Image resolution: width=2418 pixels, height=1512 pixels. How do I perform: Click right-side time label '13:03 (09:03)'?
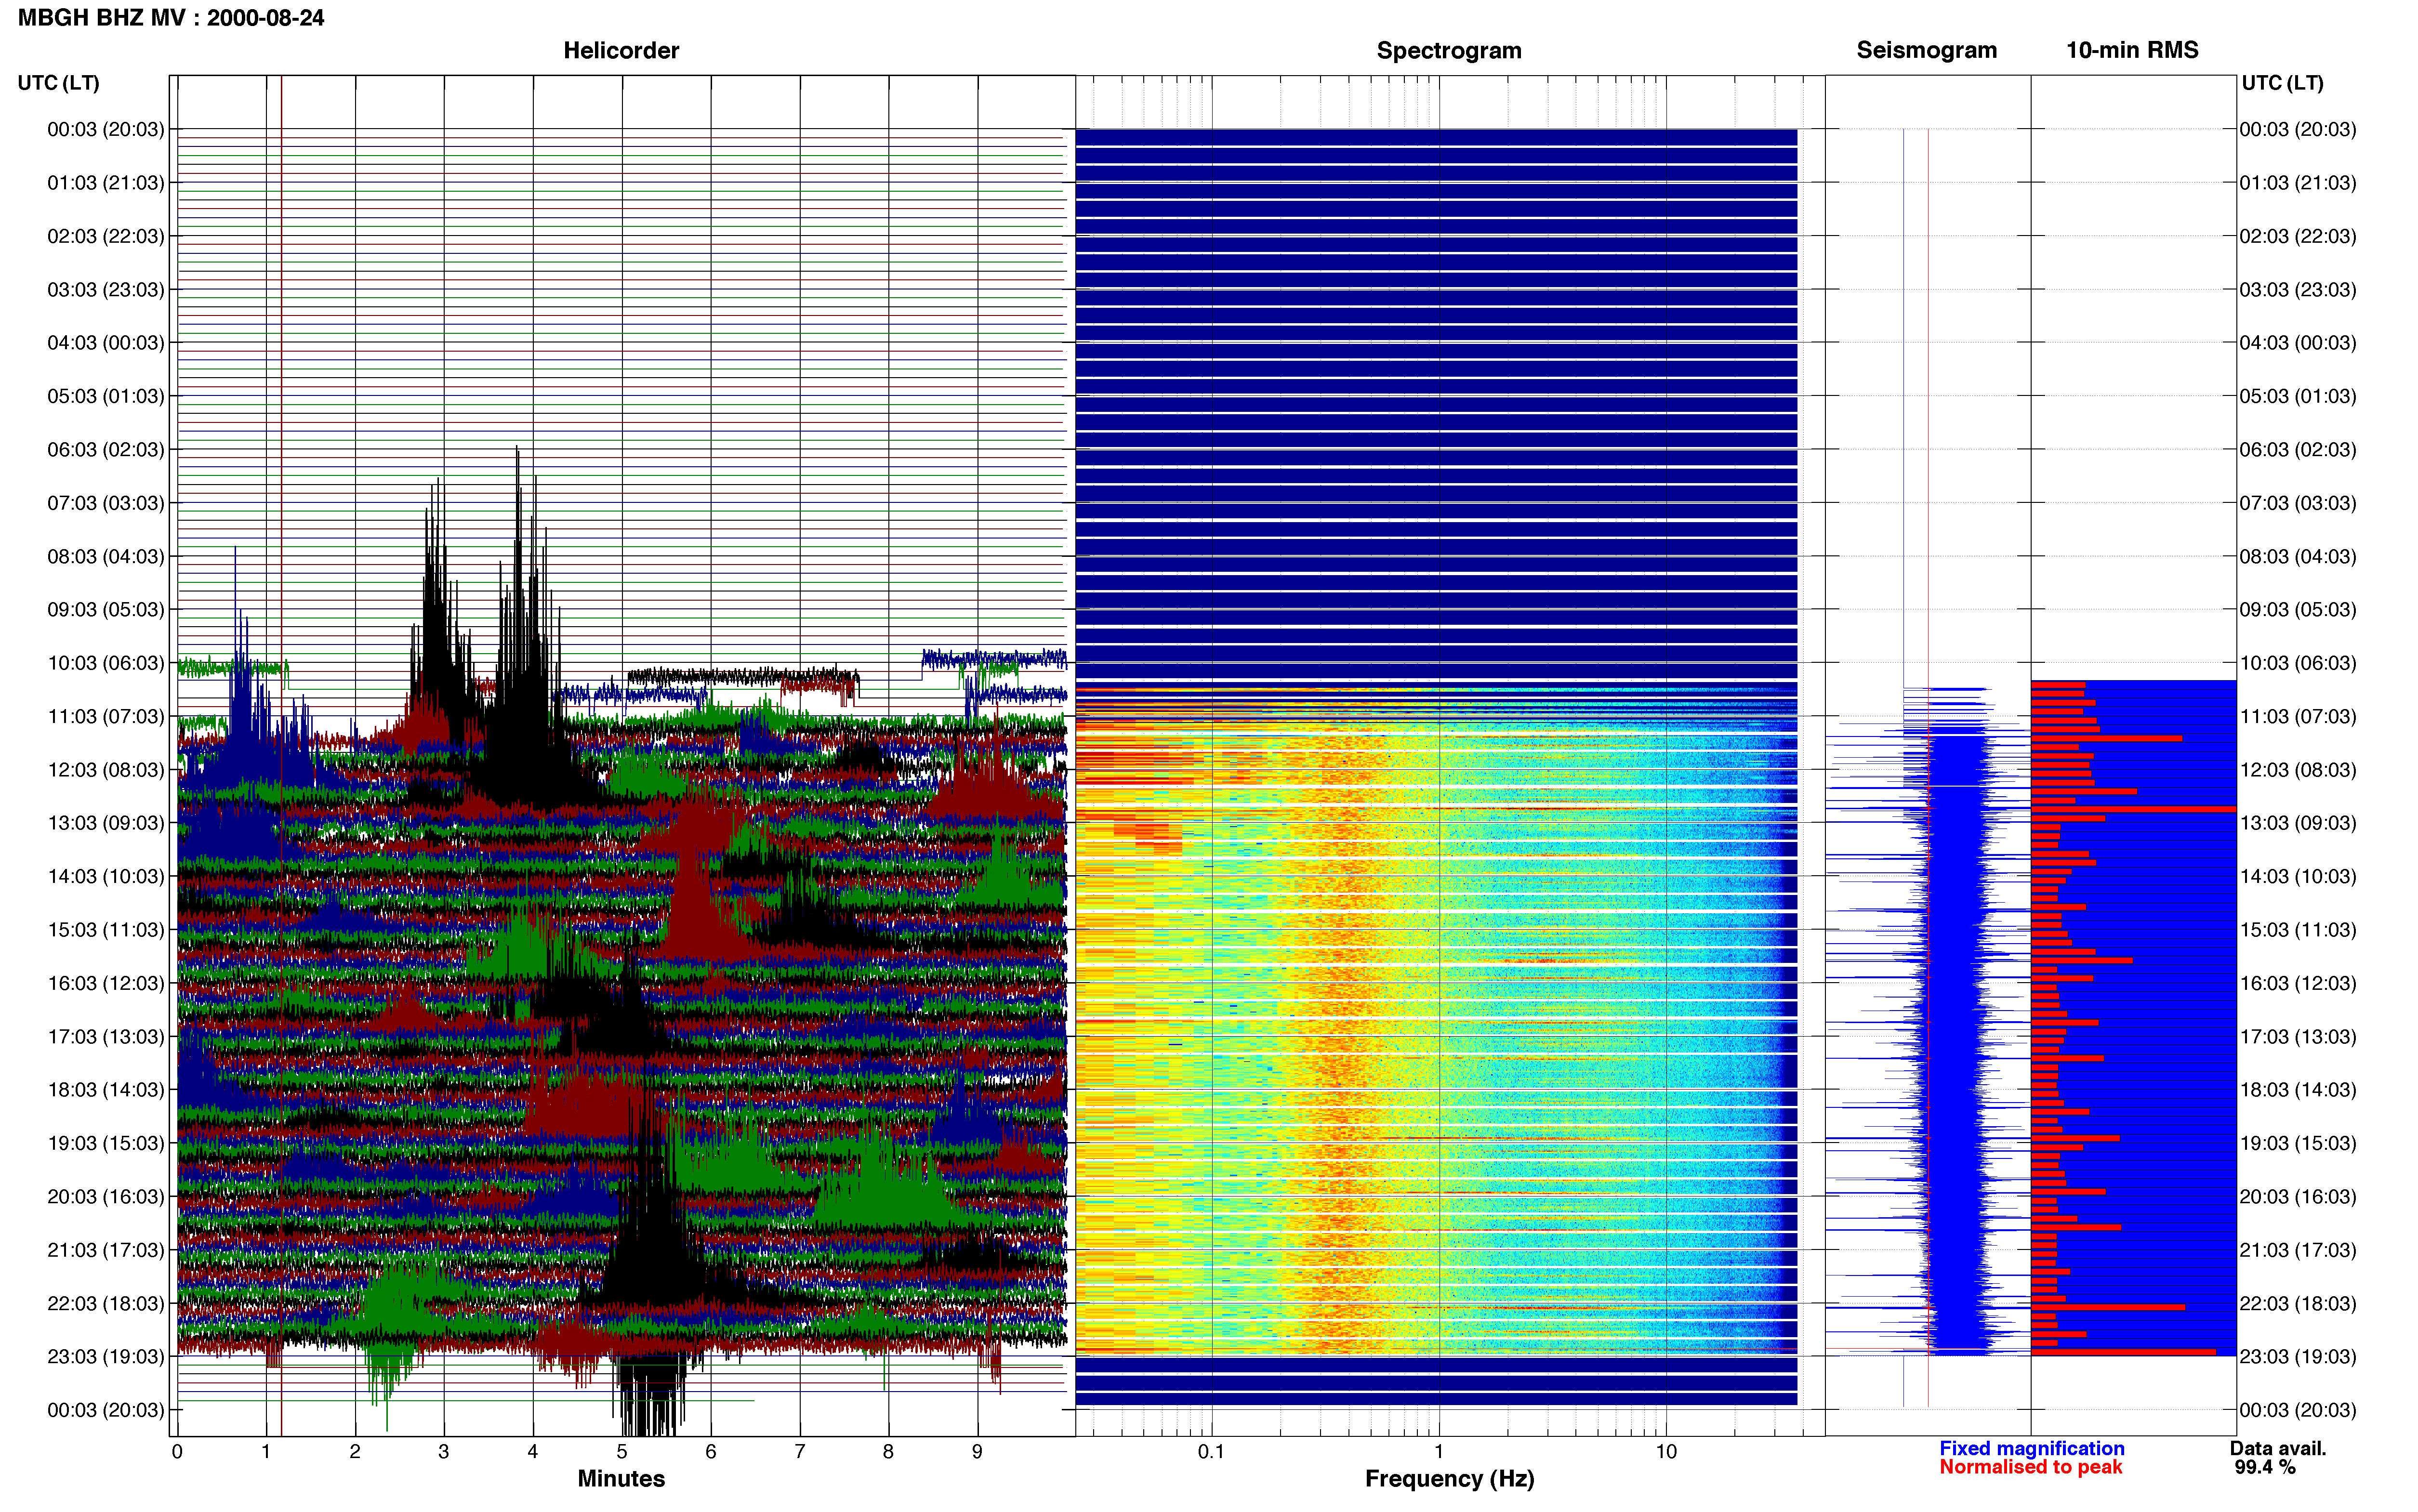tap(2298, 823)
